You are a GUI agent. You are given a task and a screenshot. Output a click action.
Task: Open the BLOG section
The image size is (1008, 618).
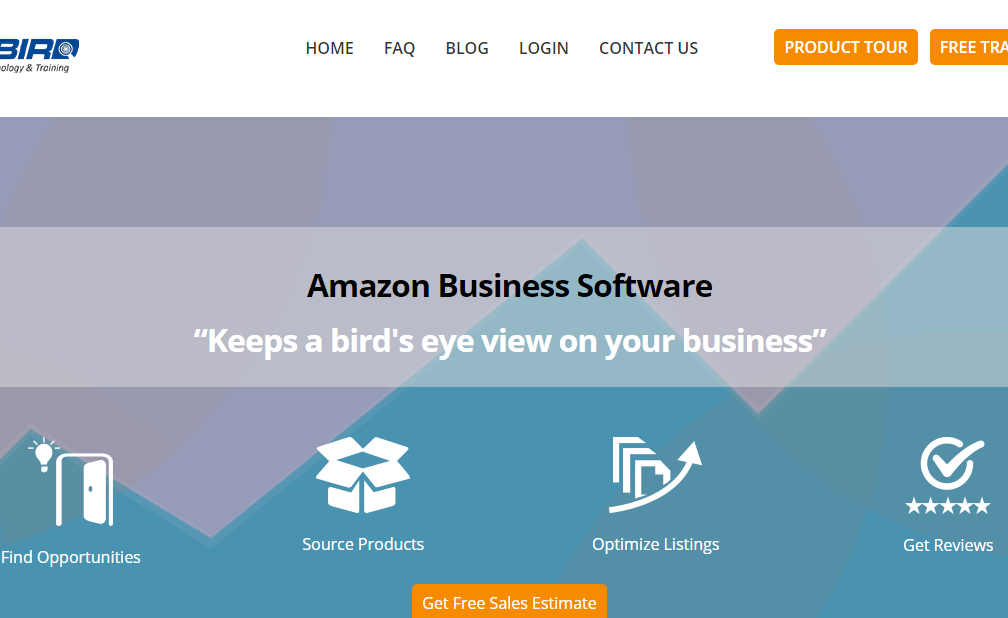pyautogui.click(x=467, y=48)
